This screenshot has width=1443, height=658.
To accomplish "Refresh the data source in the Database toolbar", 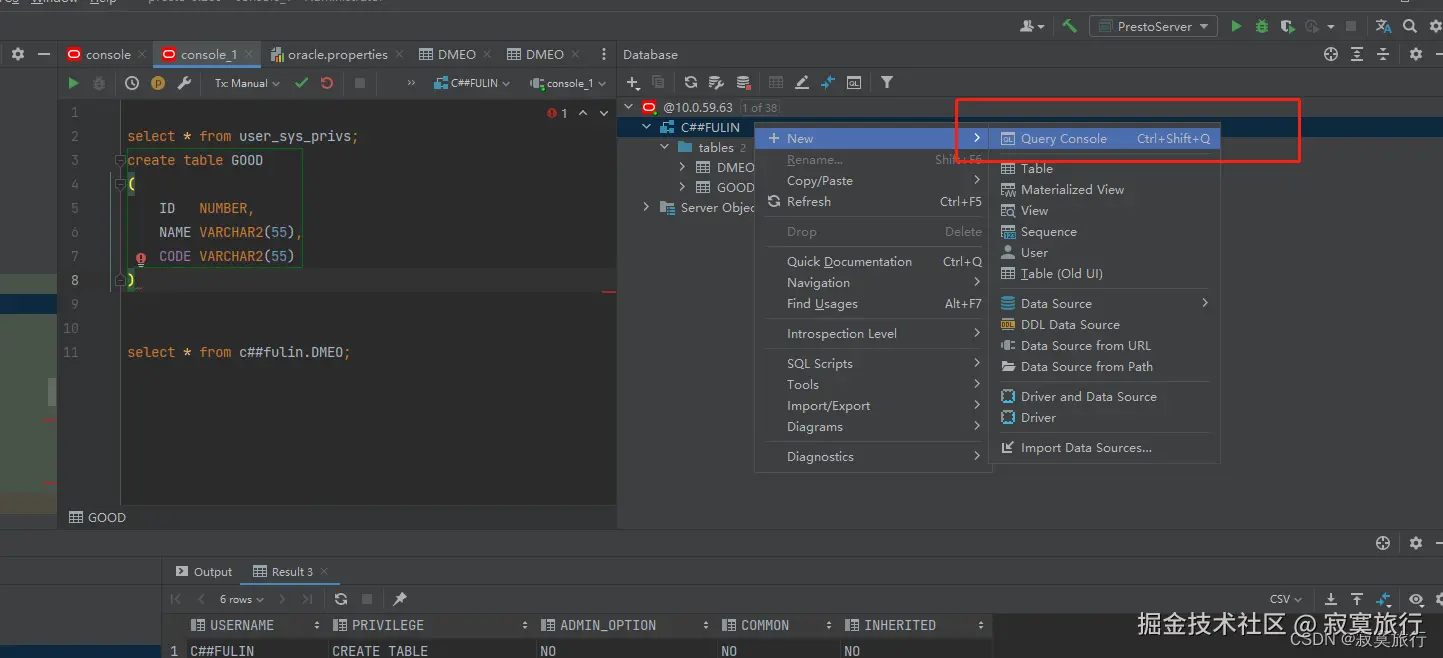I will [x=690, y=83].
